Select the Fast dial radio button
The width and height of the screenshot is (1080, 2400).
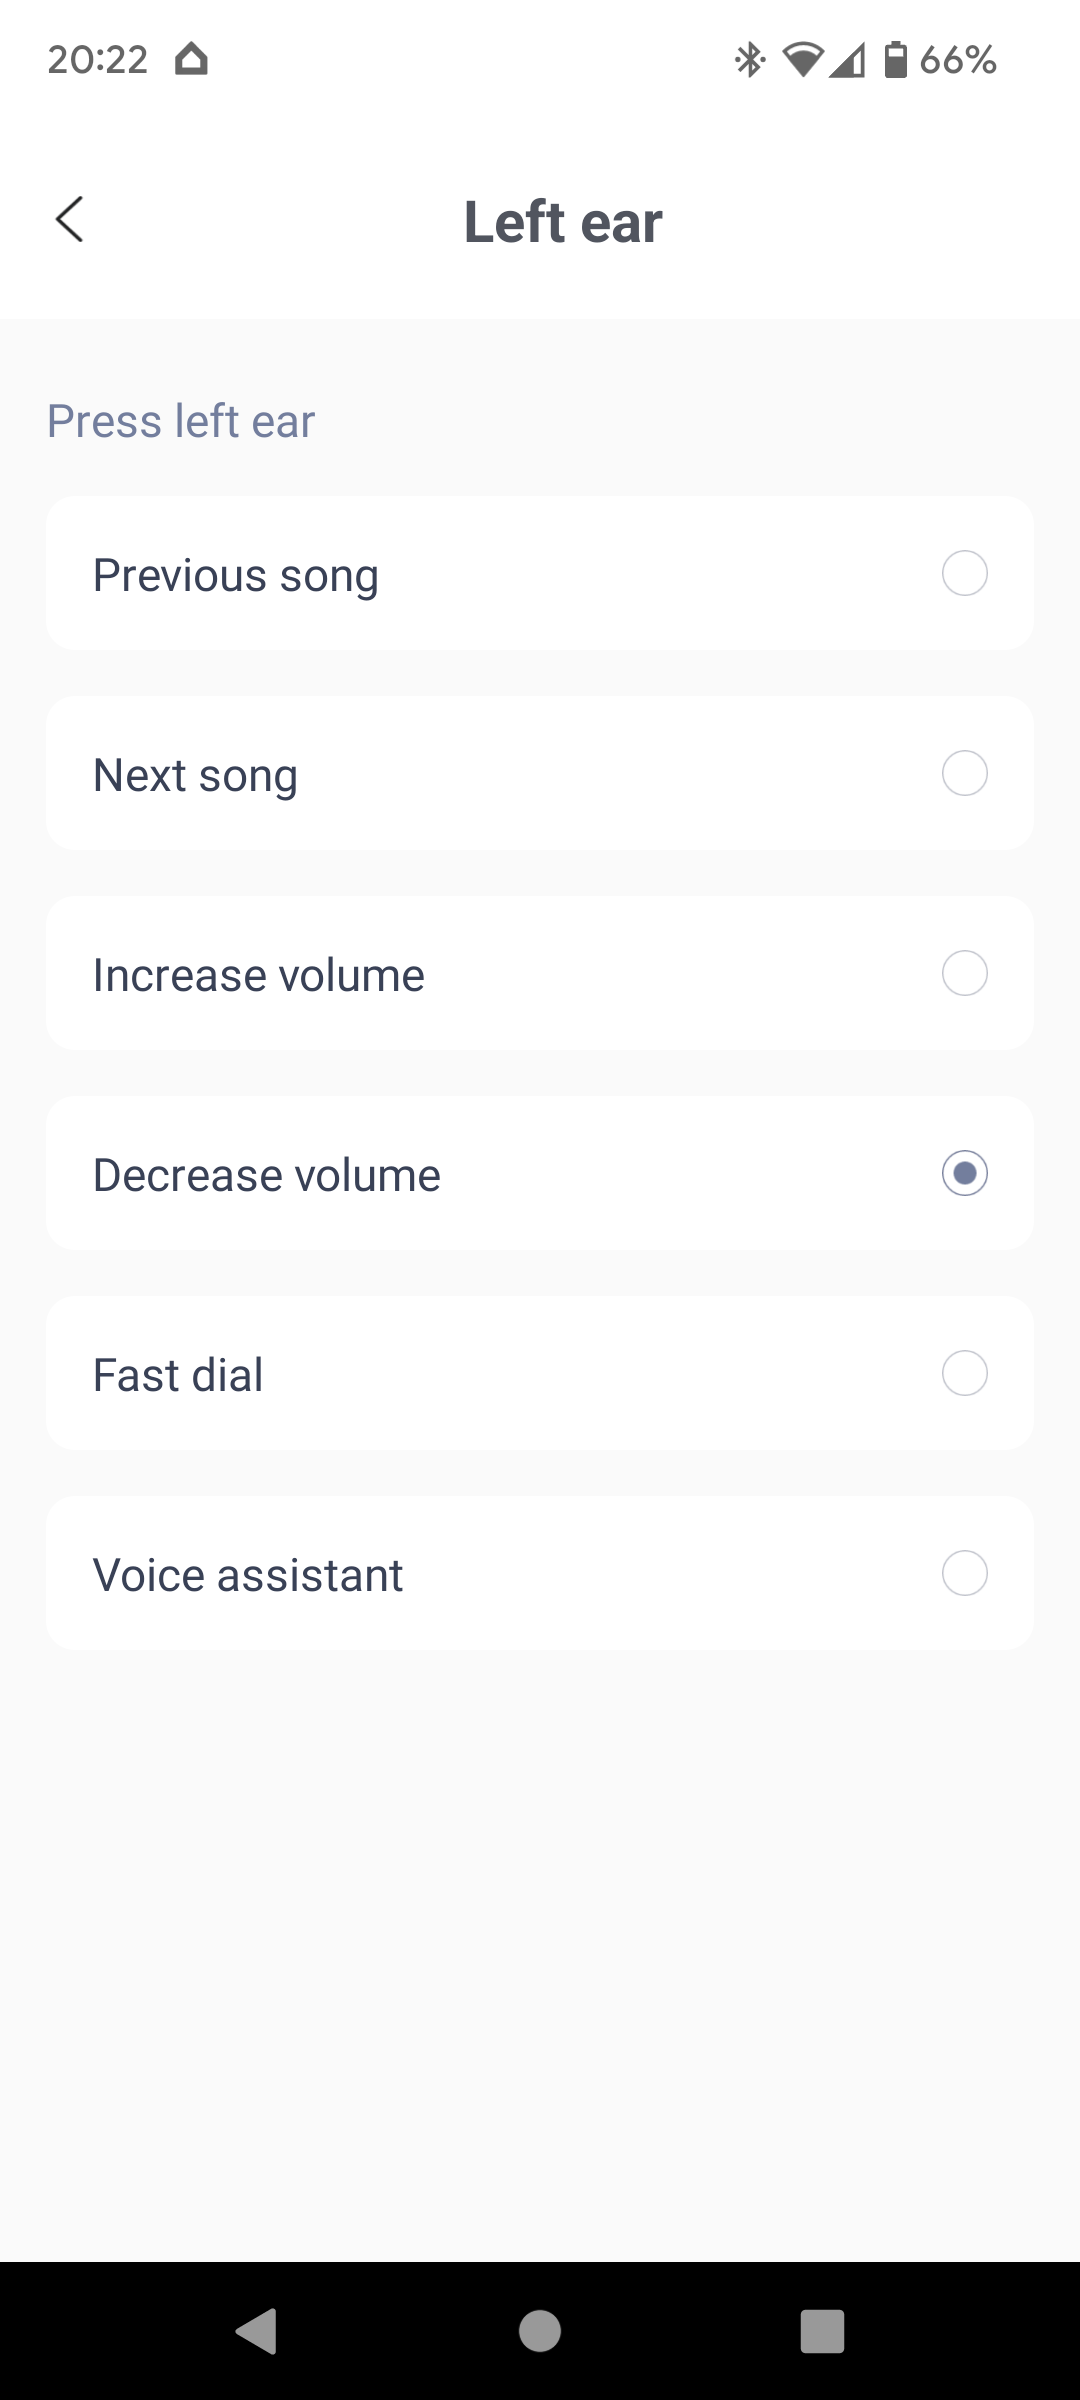point(964,1374)
